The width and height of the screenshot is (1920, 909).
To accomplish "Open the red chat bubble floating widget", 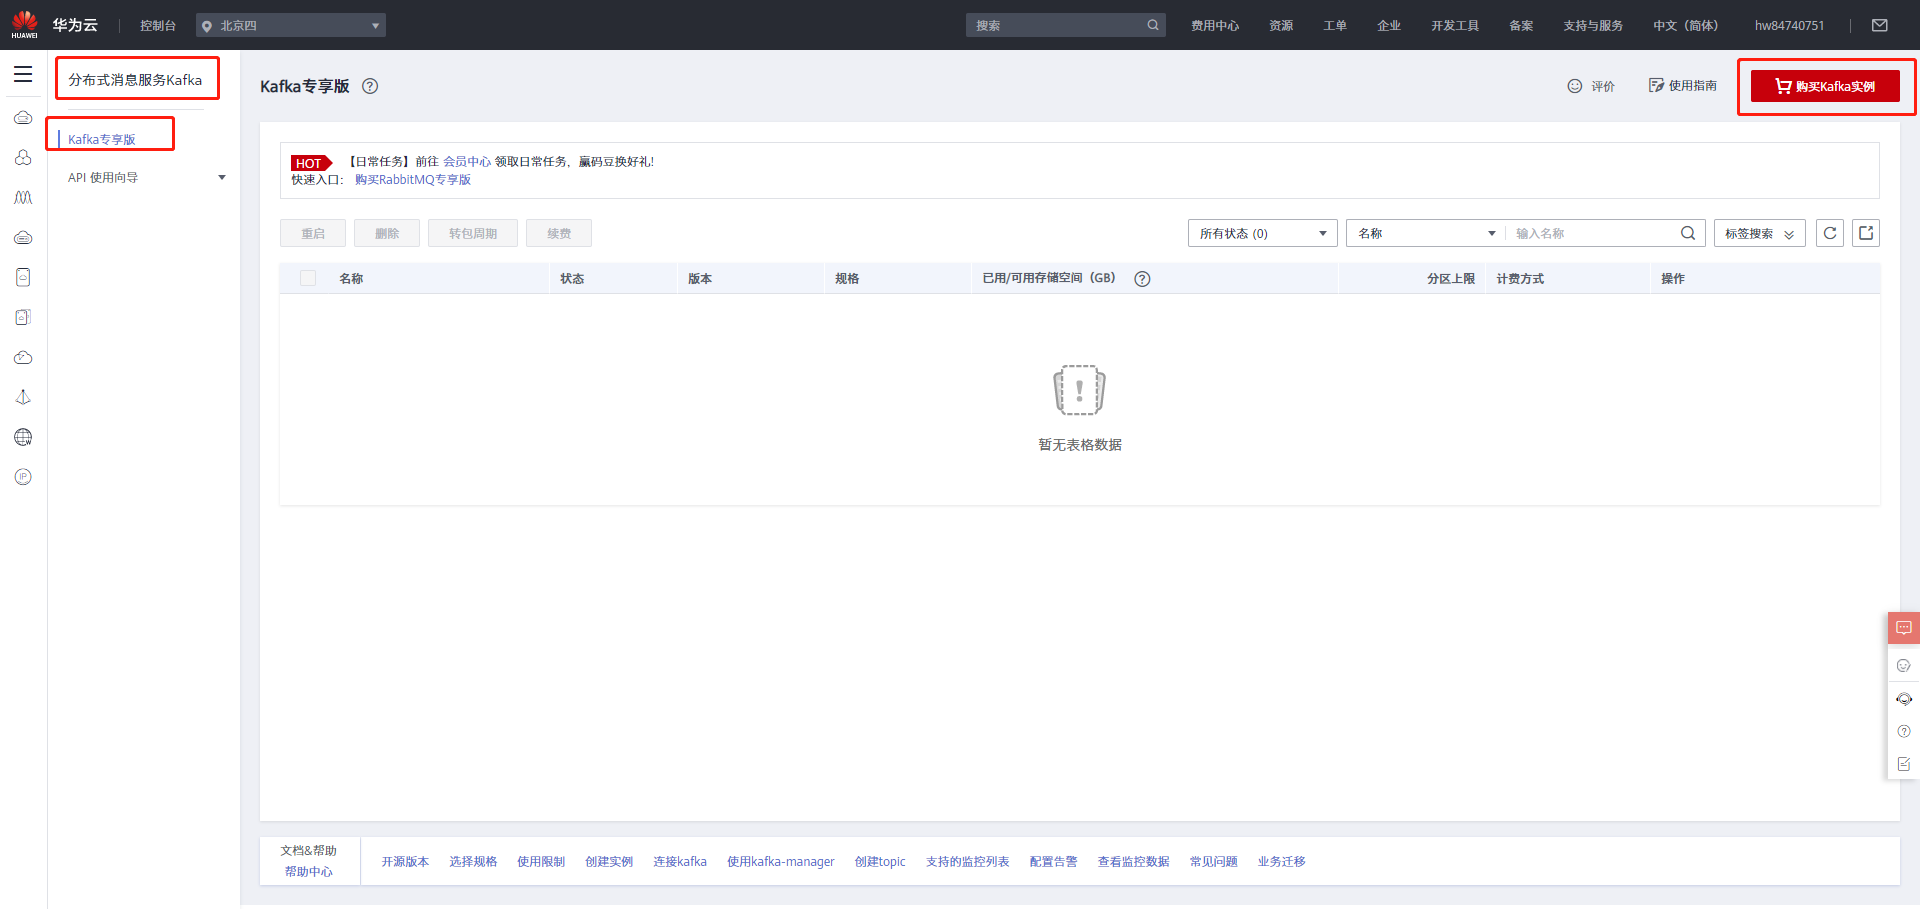I will tap(1904, 628).
